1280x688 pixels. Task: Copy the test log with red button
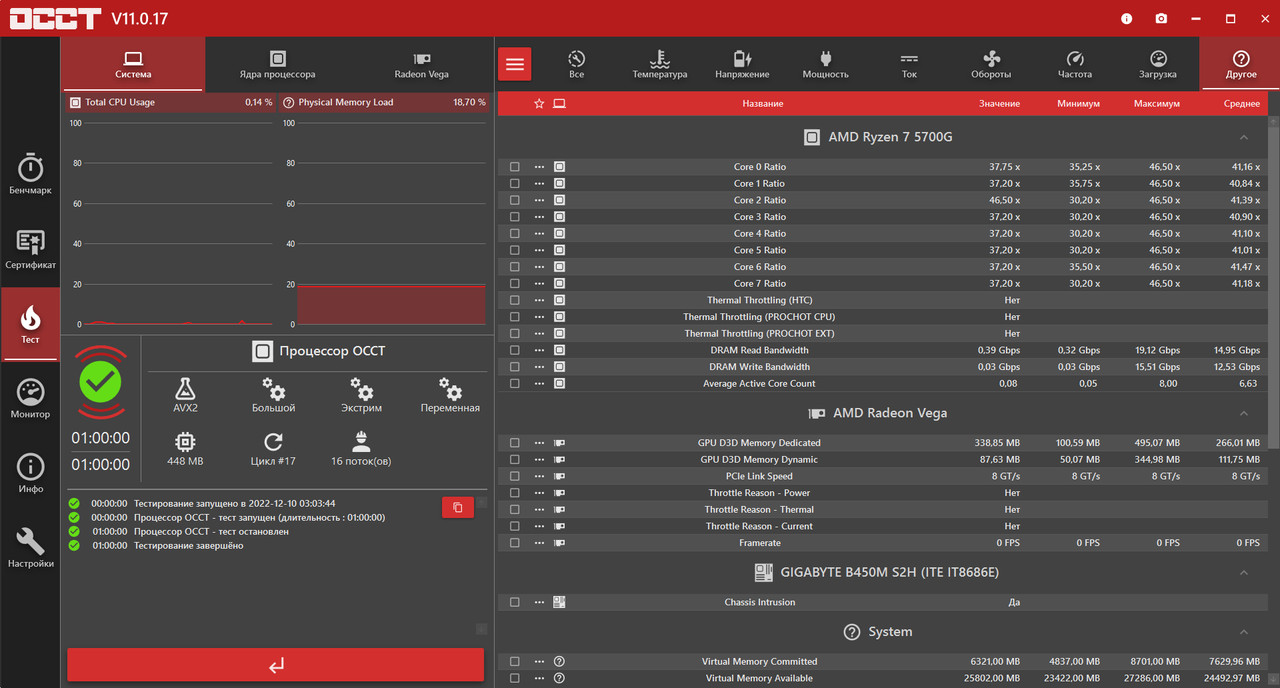(457, 507)
